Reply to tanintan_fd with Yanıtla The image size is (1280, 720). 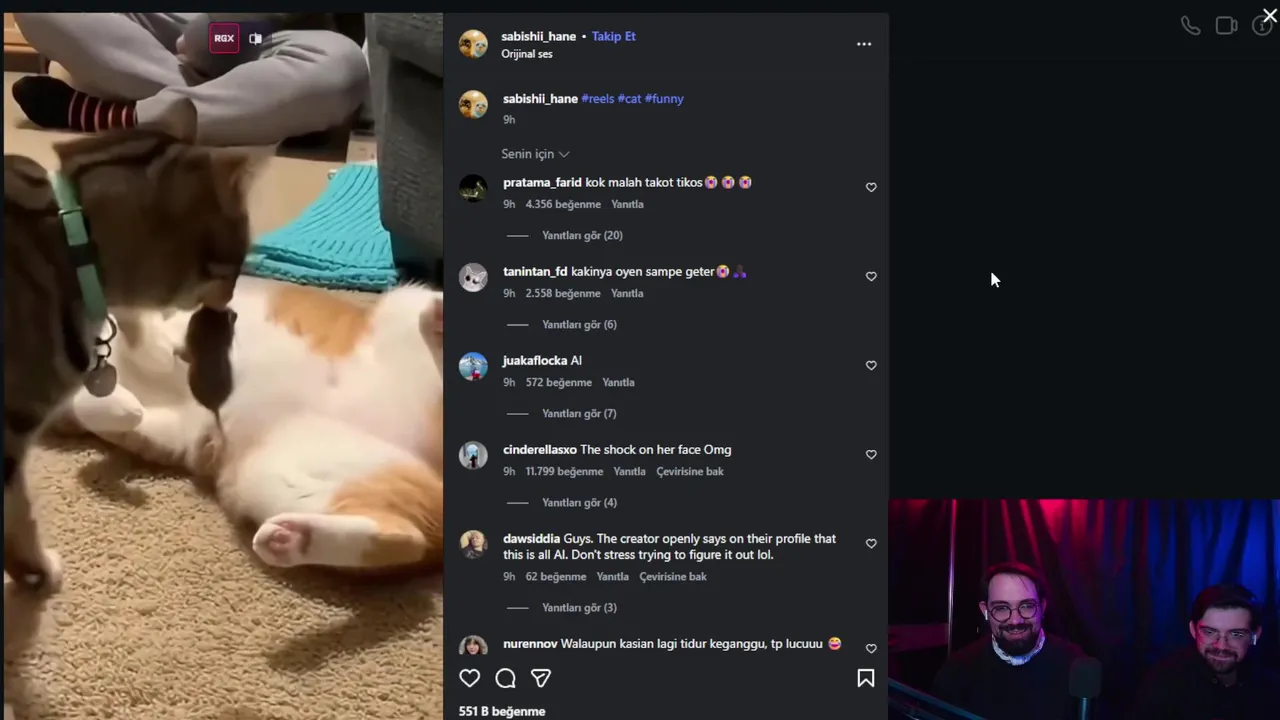tap(627, 293)
